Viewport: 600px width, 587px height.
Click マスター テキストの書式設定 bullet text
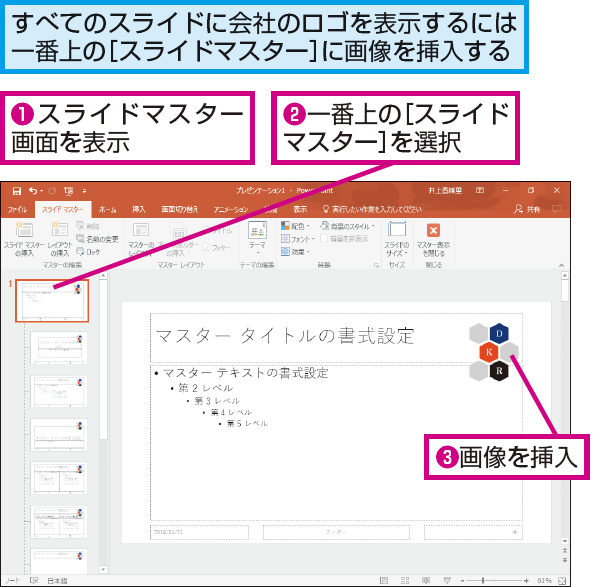(245, 373)
